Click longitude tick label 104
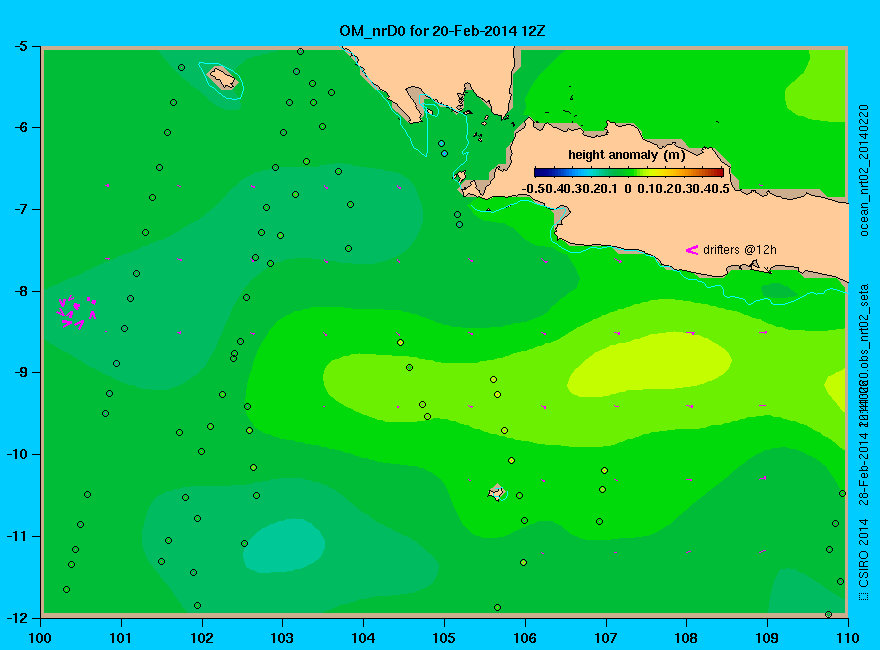 tap(363, 638)
